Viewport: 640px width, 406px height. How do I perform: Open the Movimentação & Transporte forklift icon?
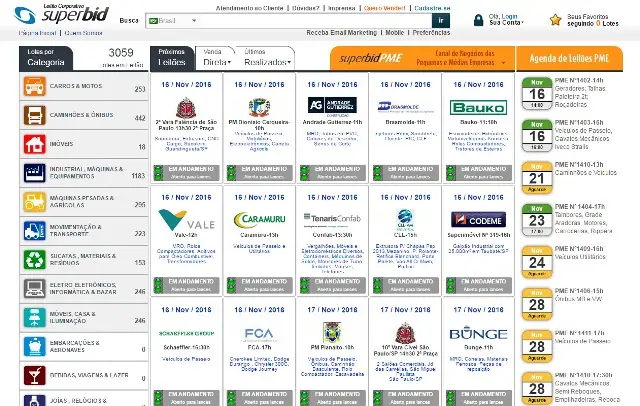coord(34,231)
